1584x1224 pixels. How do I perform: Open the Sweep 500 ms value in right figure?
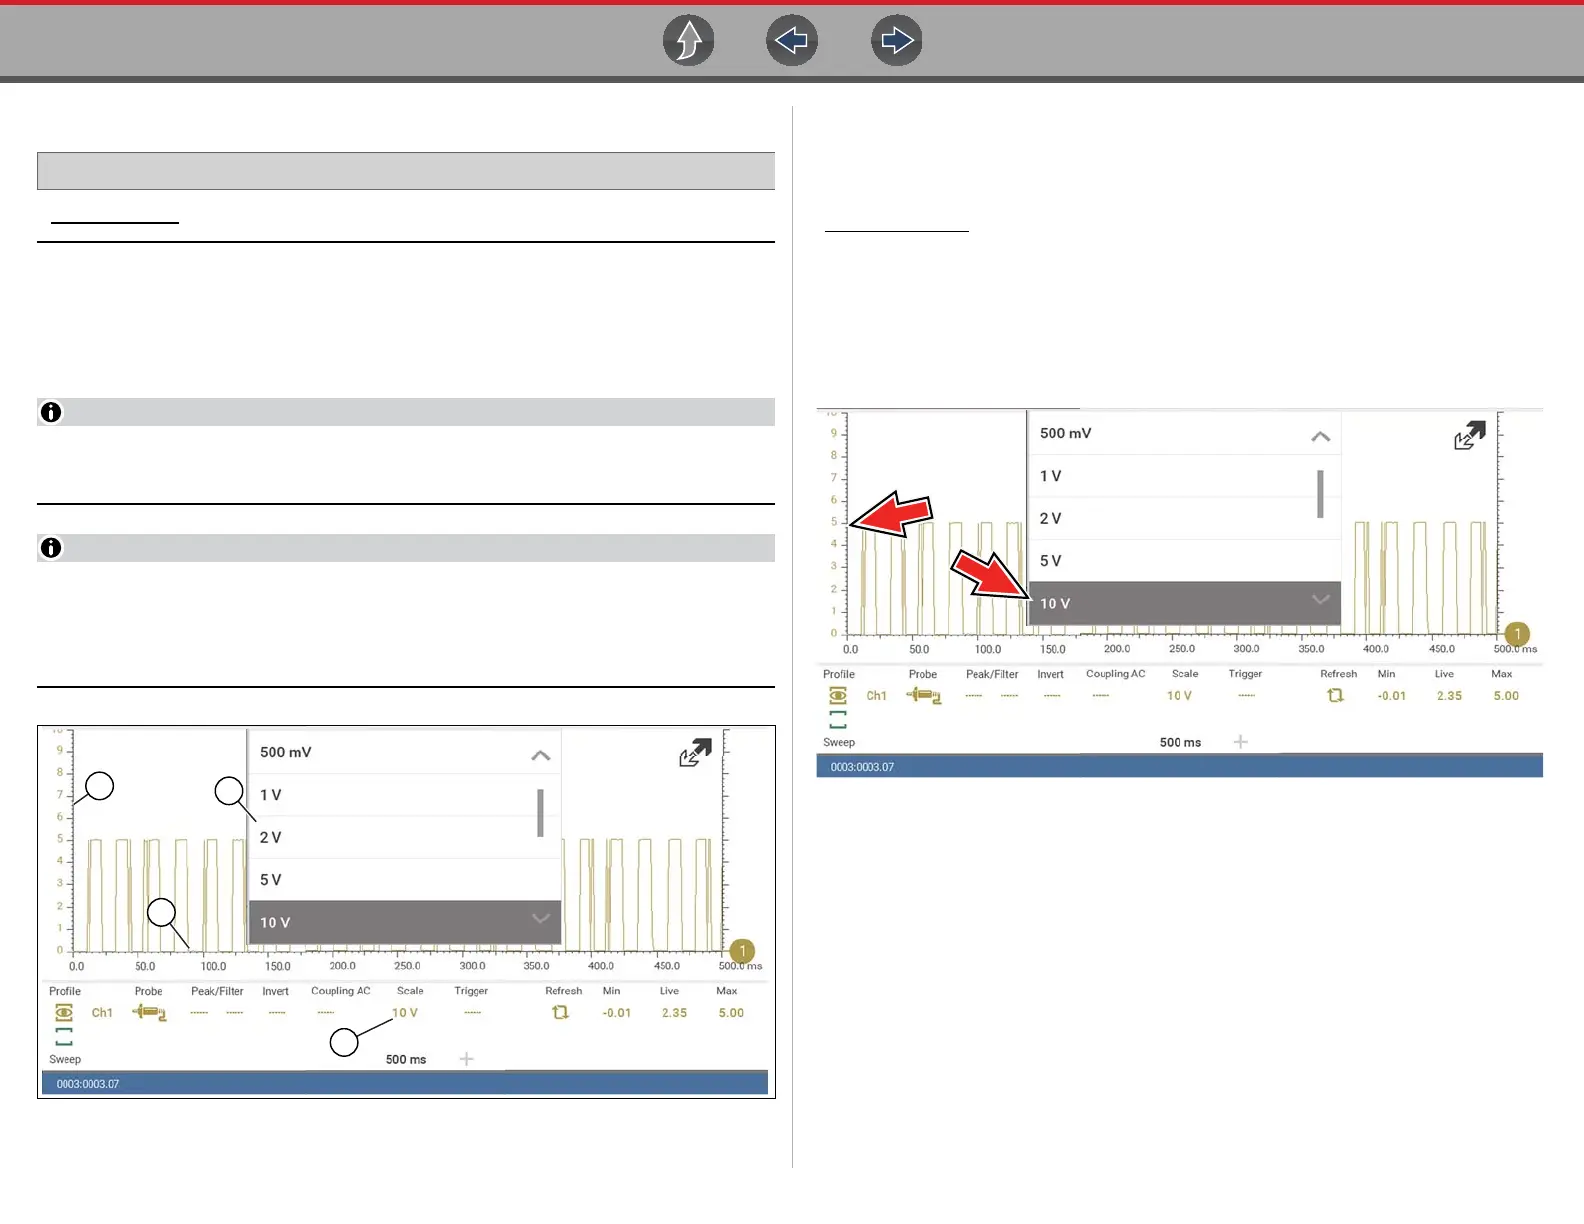click(1181, 743)
